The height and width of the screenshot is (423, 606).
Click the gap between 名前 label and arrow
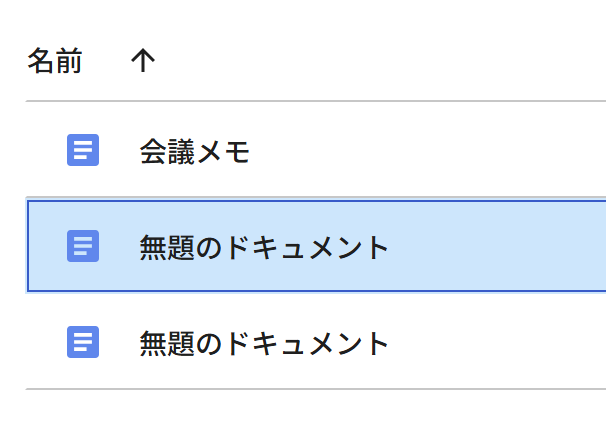coord(106,60)
